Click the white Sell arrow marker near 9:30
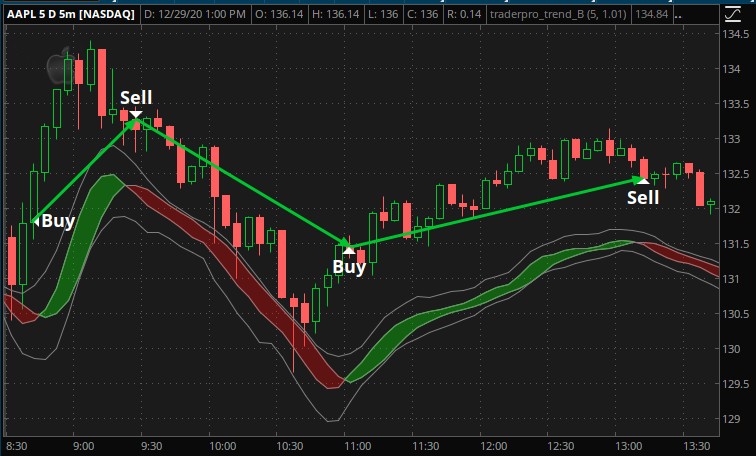Viewport: 756px width, 456px height. (x=135, y=114)
